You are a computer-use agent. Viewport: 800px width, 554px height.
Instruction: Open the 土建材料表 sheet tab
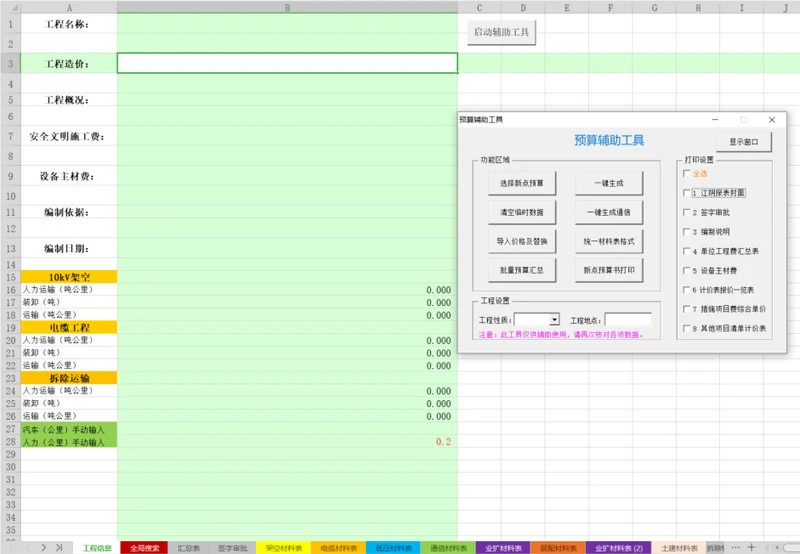[x=679, y=548]
